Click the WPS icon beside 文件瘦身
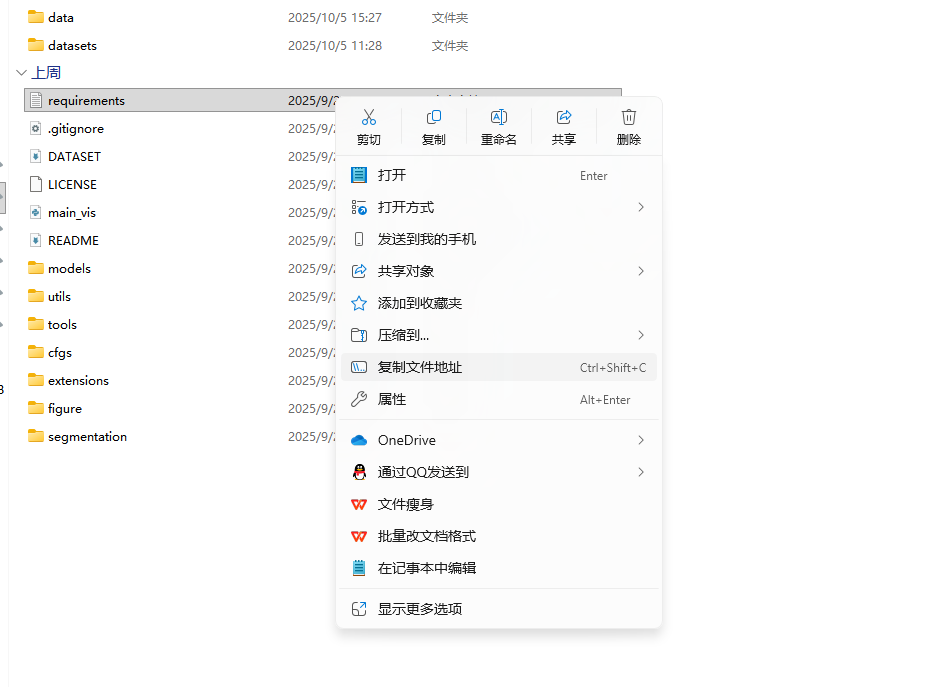 click(x=359, y=504)
